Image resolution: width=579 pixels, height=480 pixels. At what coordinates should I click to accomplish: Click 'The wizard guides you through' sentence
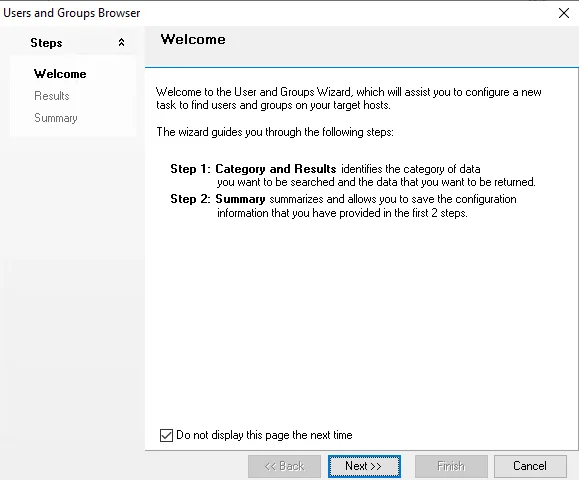[275, 132]
